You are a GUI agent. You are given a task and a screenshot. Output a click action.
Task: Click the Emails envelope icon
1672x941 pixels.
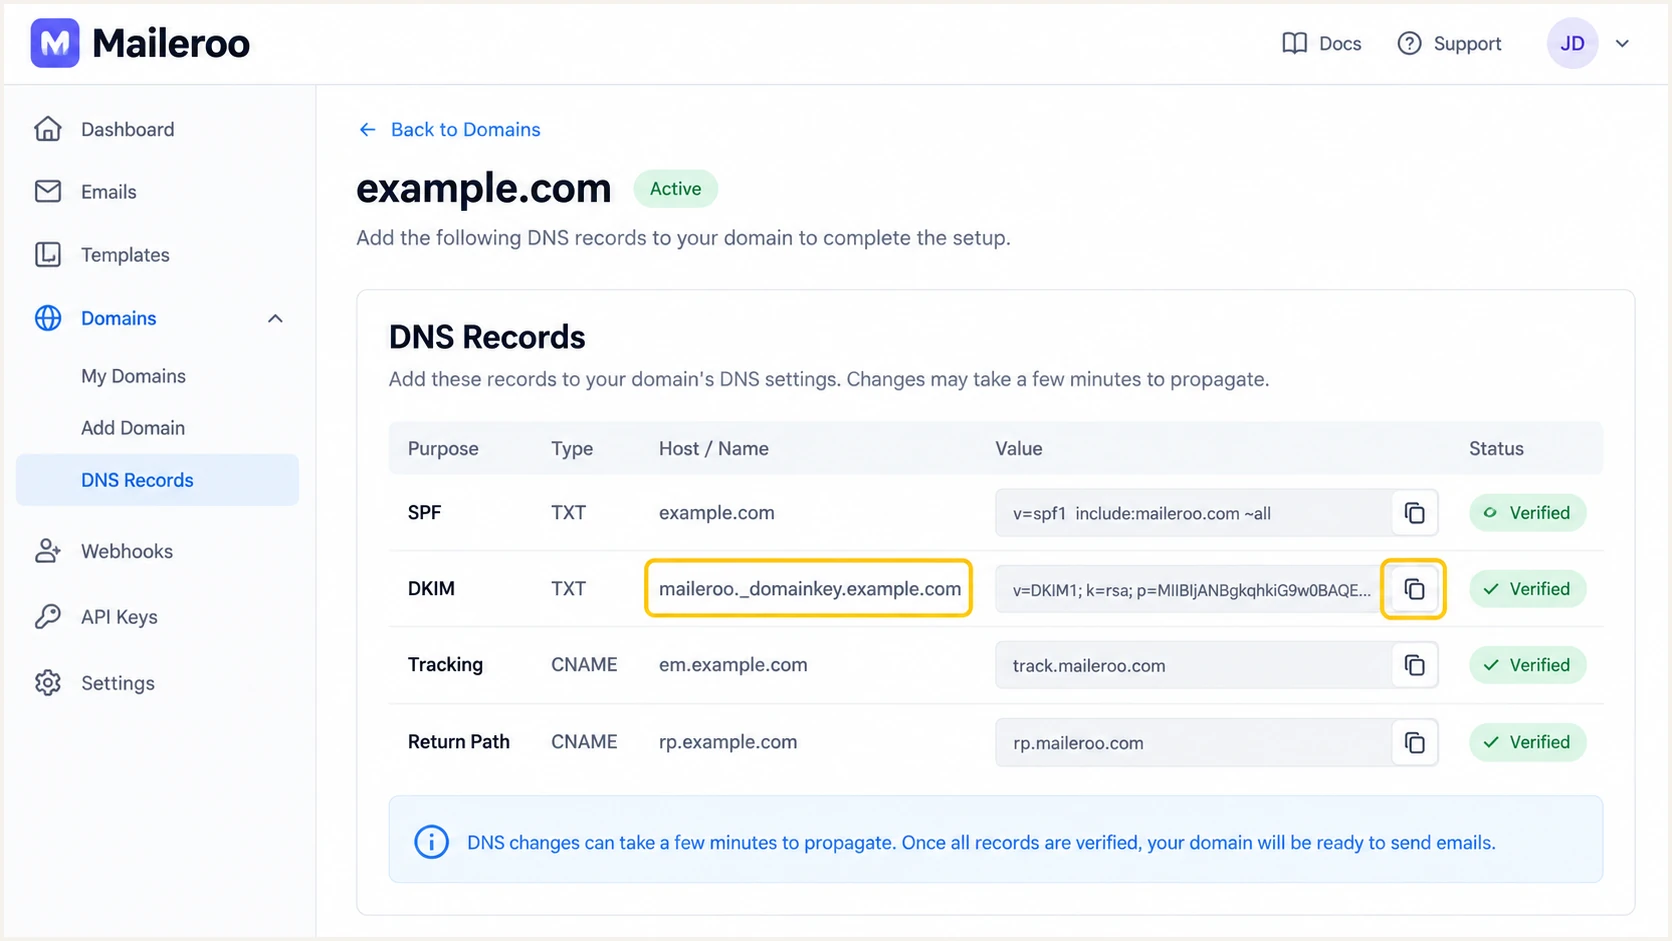[48, 191]
